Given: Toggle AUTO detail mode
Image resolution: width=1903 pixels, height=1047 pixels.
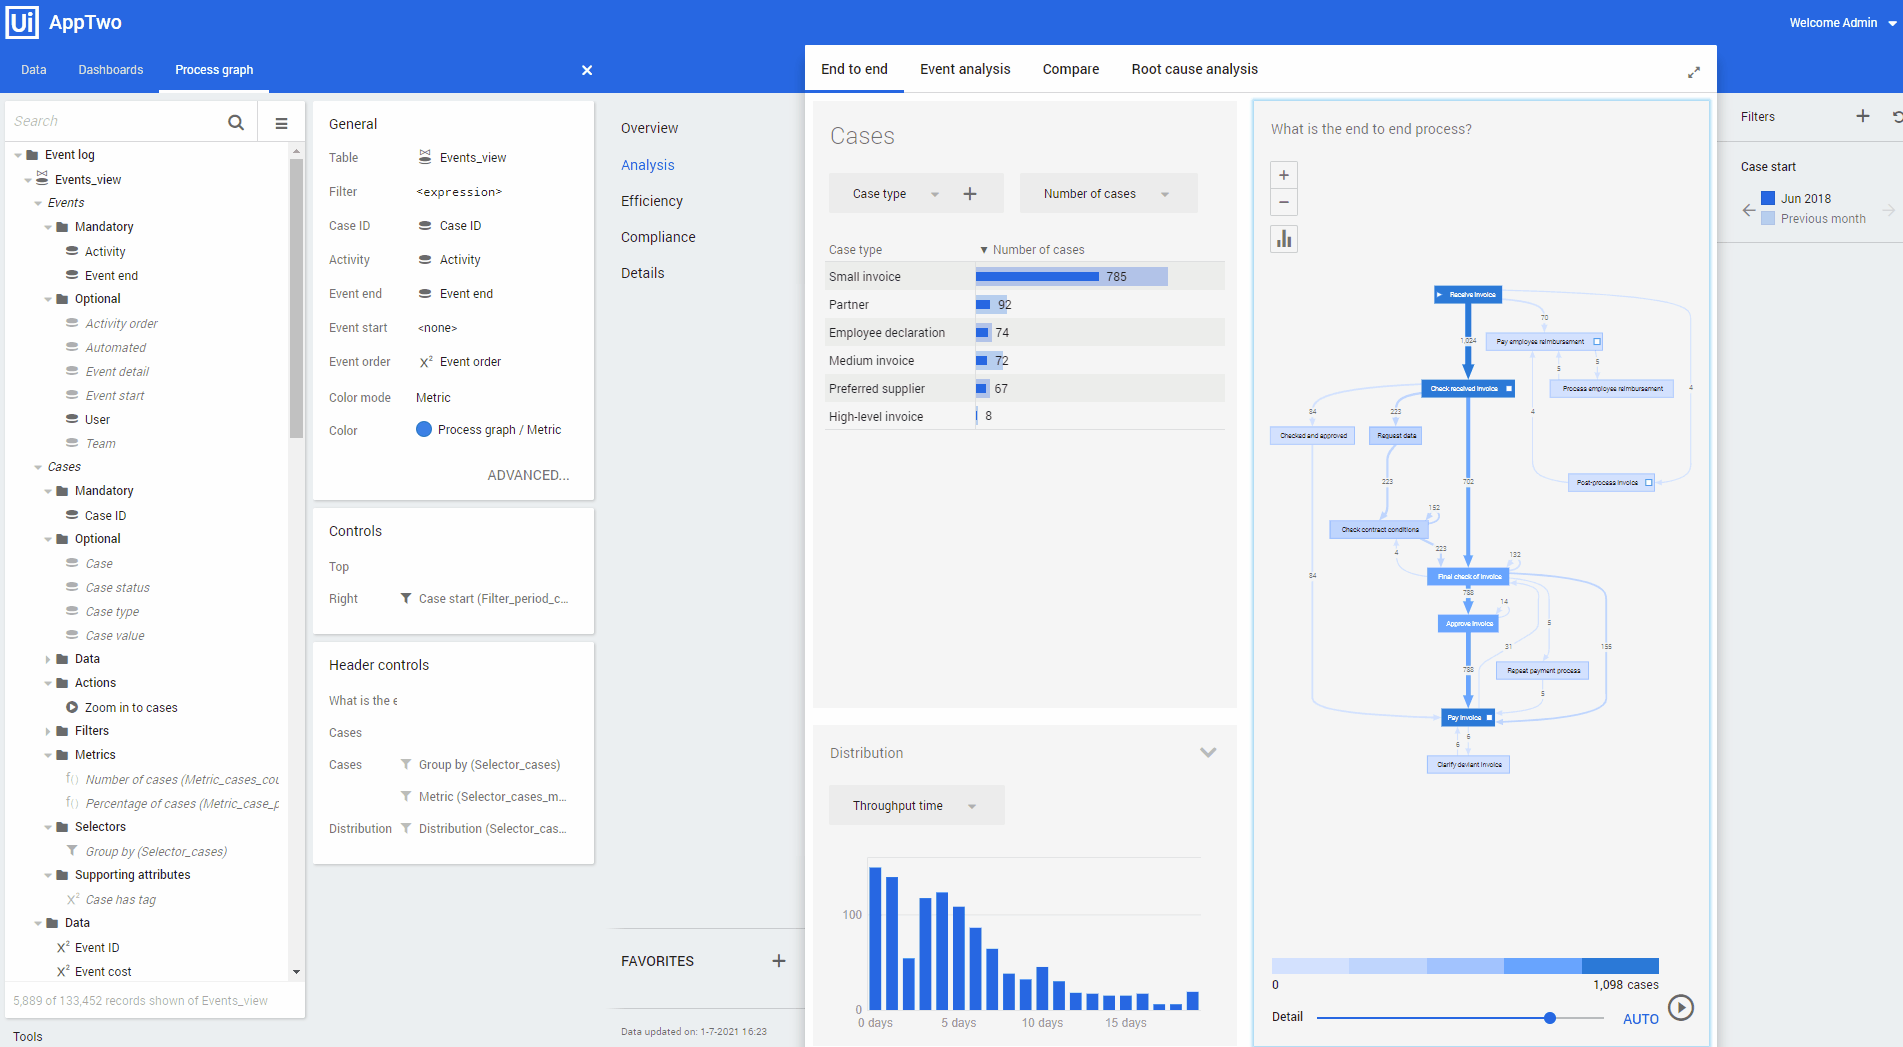Looking at the screenshot, I should pos(1640,1019).
